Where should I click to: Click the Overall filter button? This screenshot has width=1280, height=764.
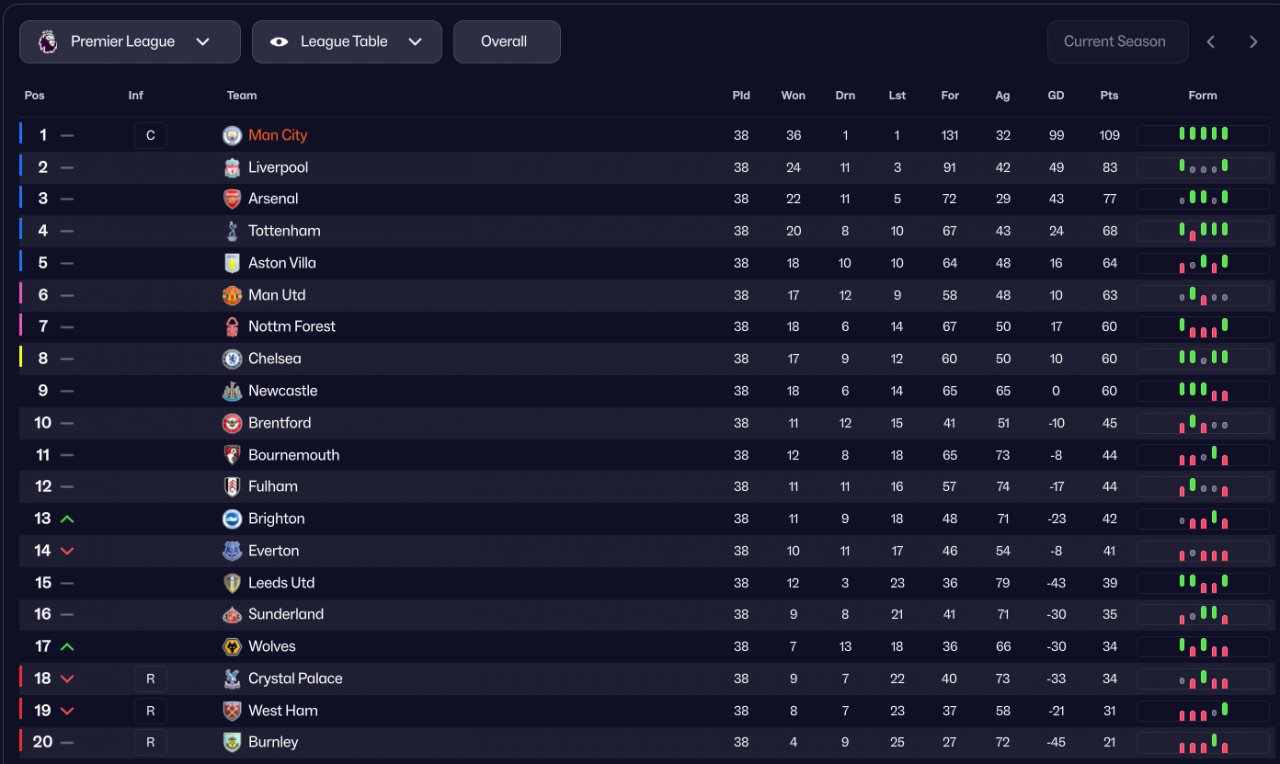pyautogui.click(x=506, y=42)
